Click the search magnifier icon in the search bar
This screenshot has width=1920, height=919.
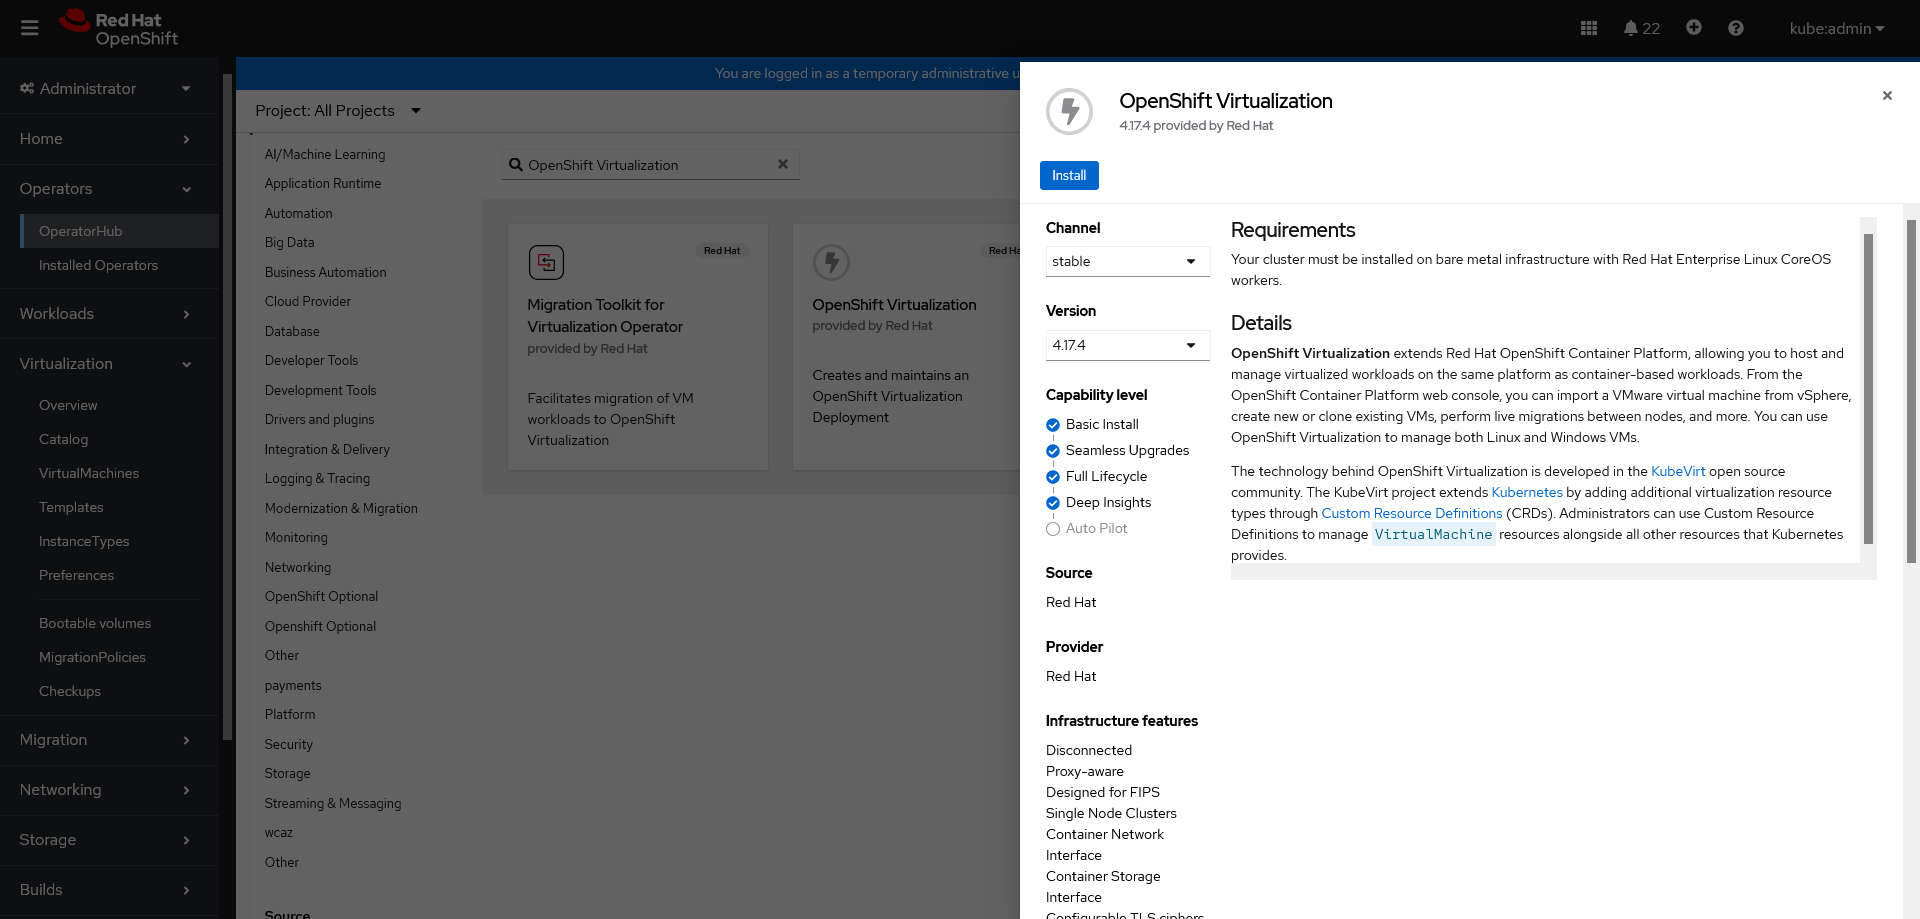[515, 164]
